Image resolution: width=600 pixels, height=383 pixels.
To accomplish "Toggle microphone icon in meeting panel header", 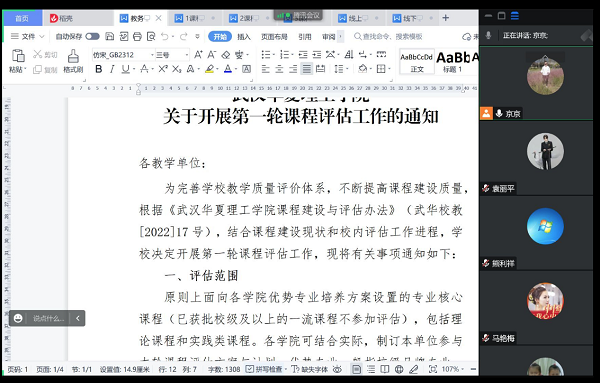I will pos(489,36).
